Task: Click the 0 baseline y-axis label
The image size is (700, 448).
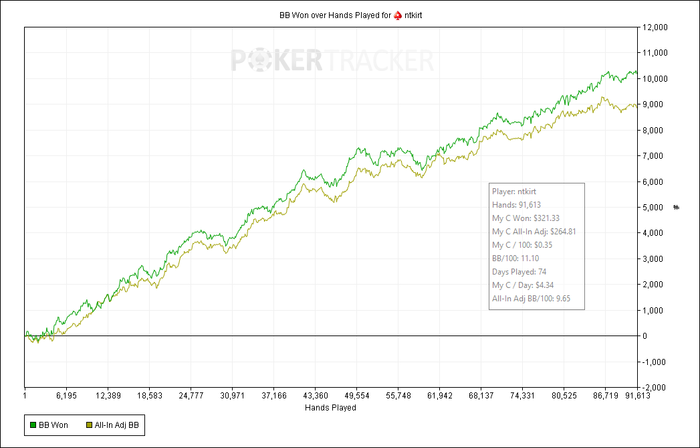Action: [x=645, y=336]
